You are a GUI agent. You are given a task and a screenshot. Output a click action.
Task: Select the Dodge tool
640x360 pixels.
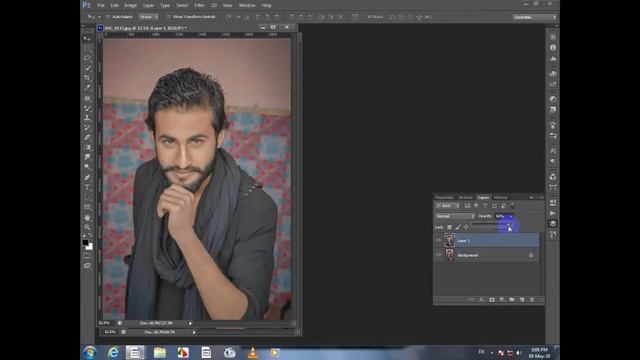click(x=87, y=167)
